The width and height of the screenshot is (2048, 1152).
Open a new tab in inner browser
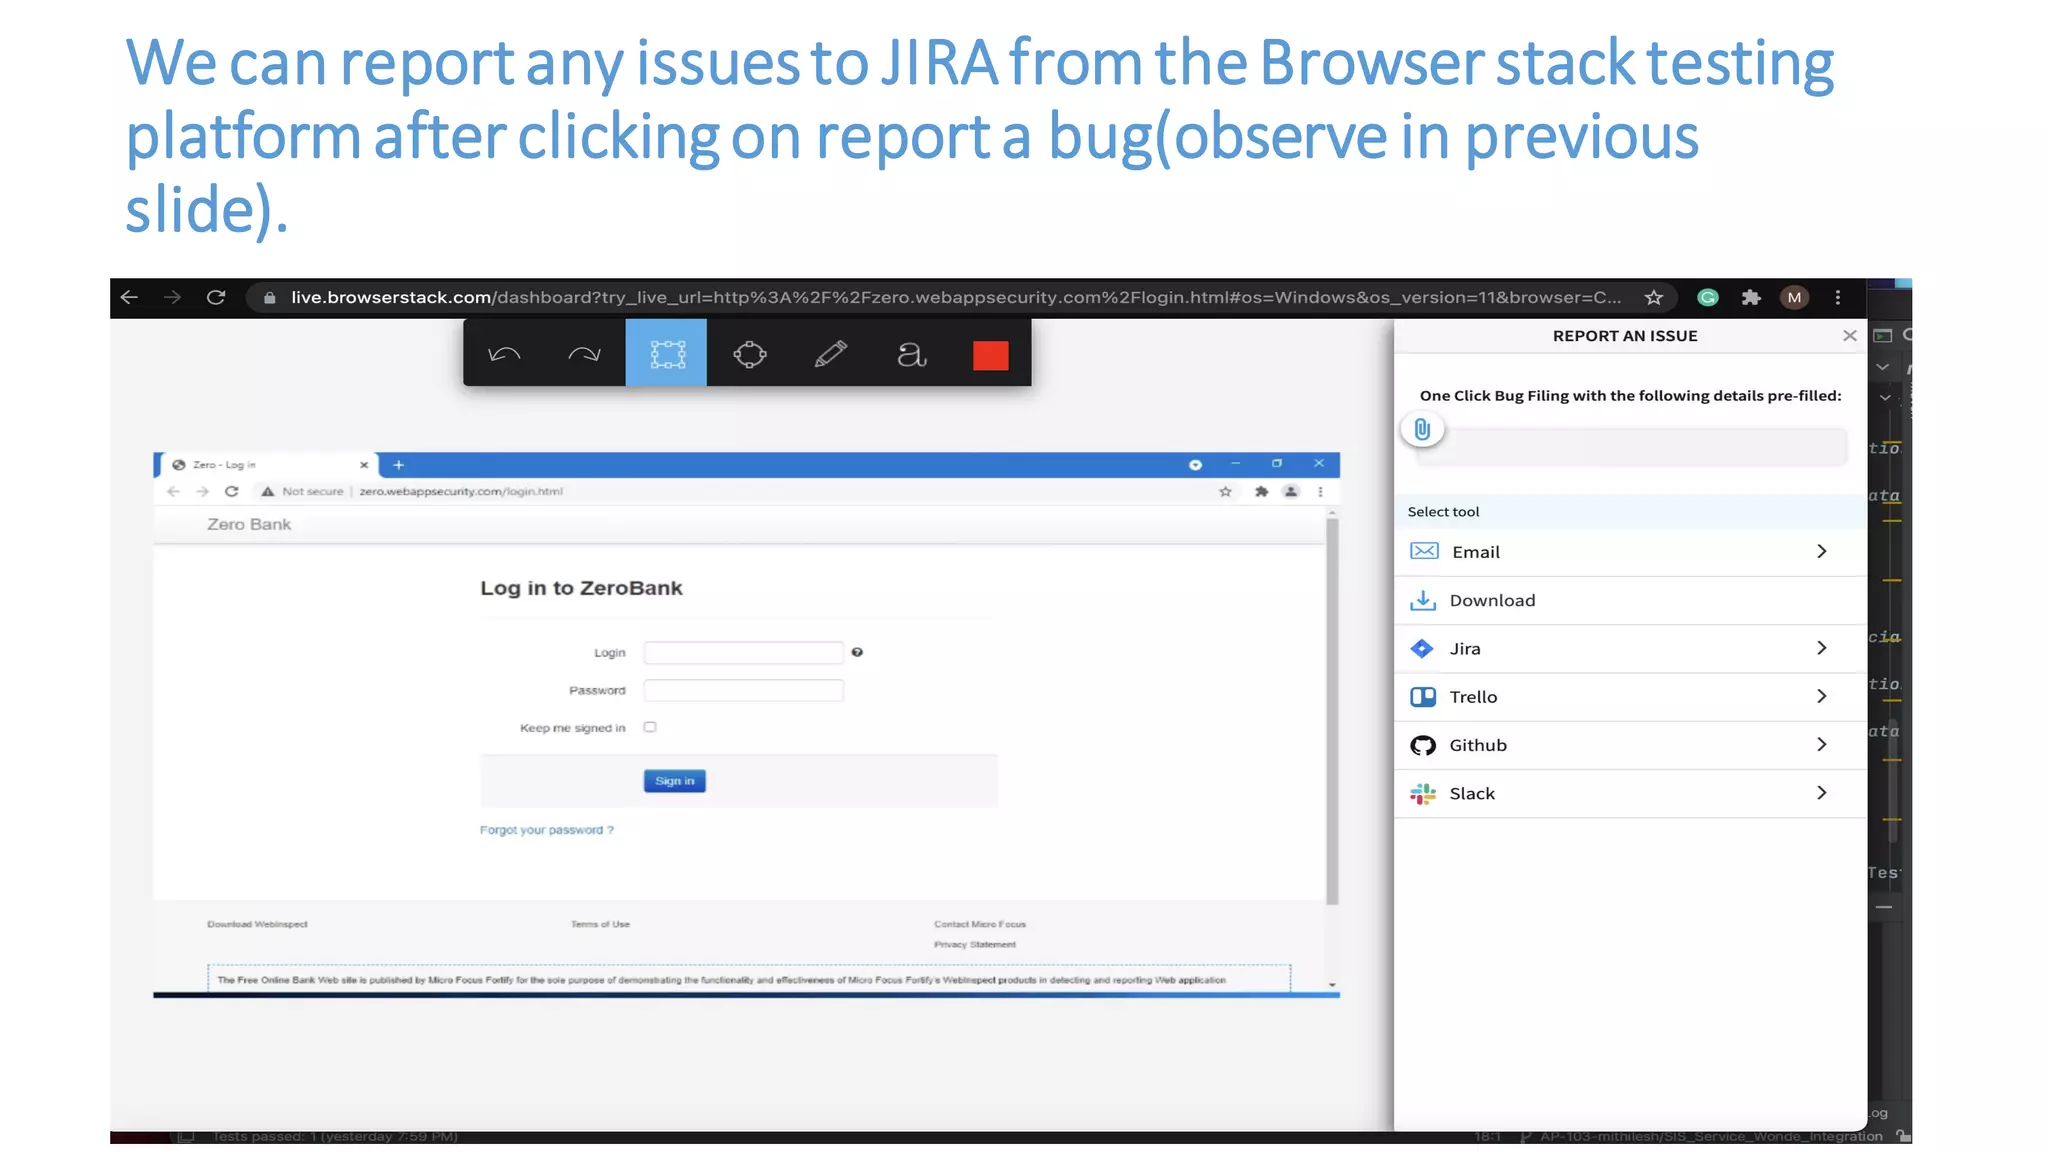coord(398,465)
